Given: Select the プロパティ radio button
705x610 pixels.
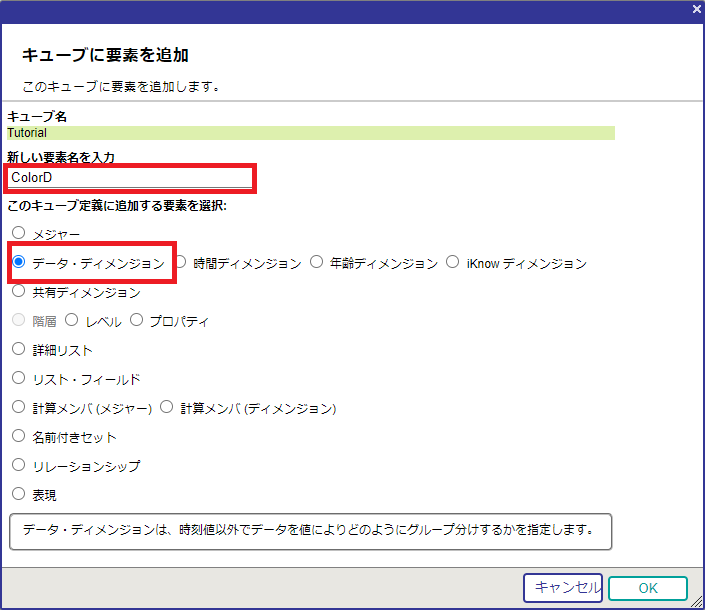Looking at the screenshot, I should (x=137, y=321).
